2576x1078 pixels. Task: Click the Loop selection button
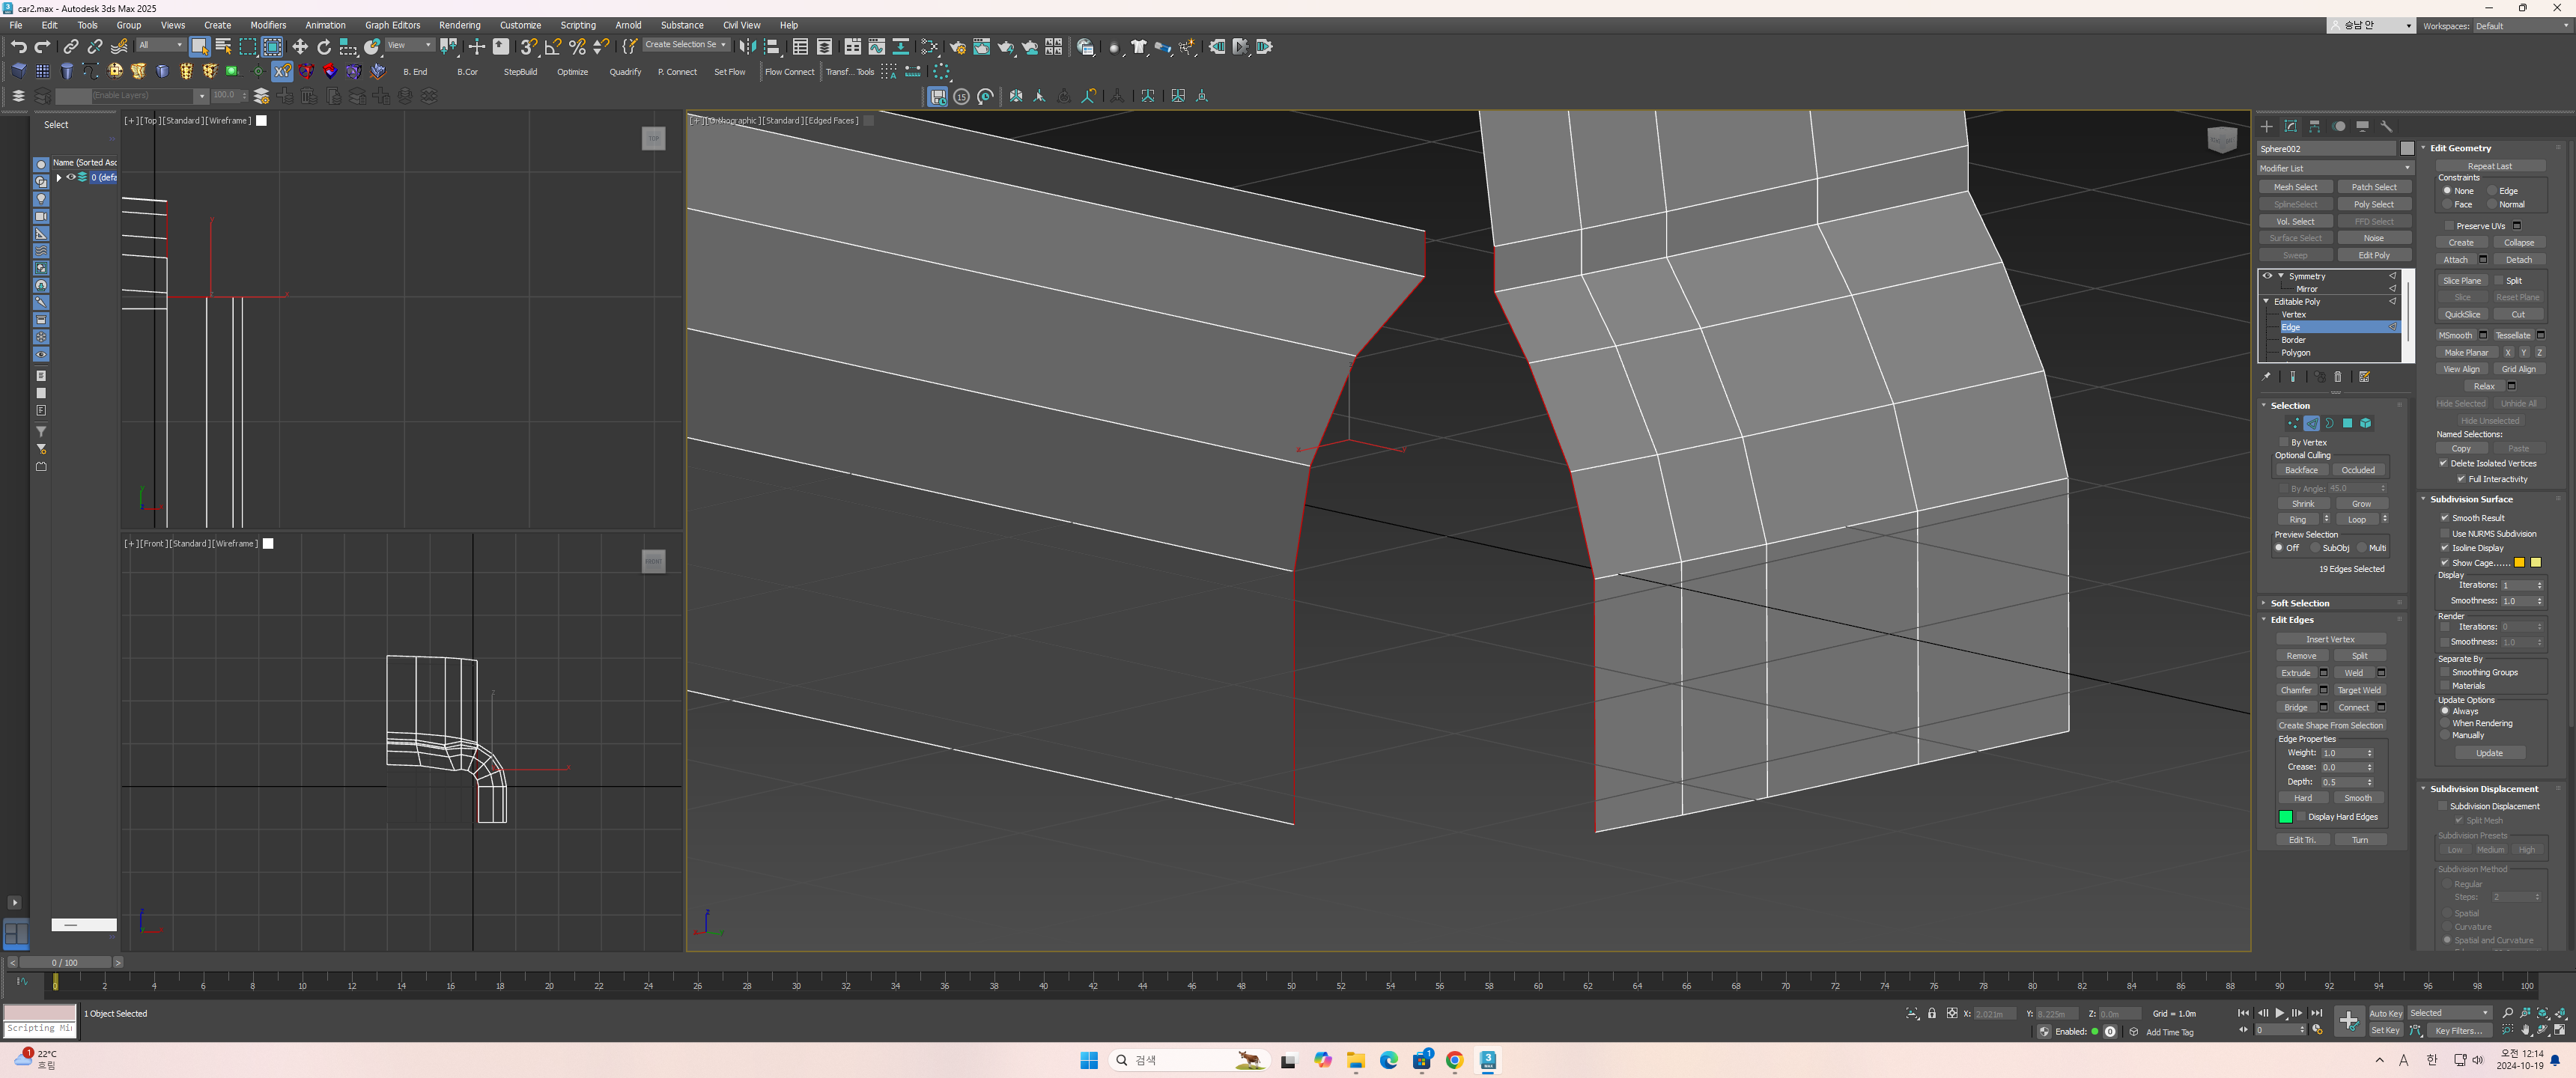[x=2357, y=519]
